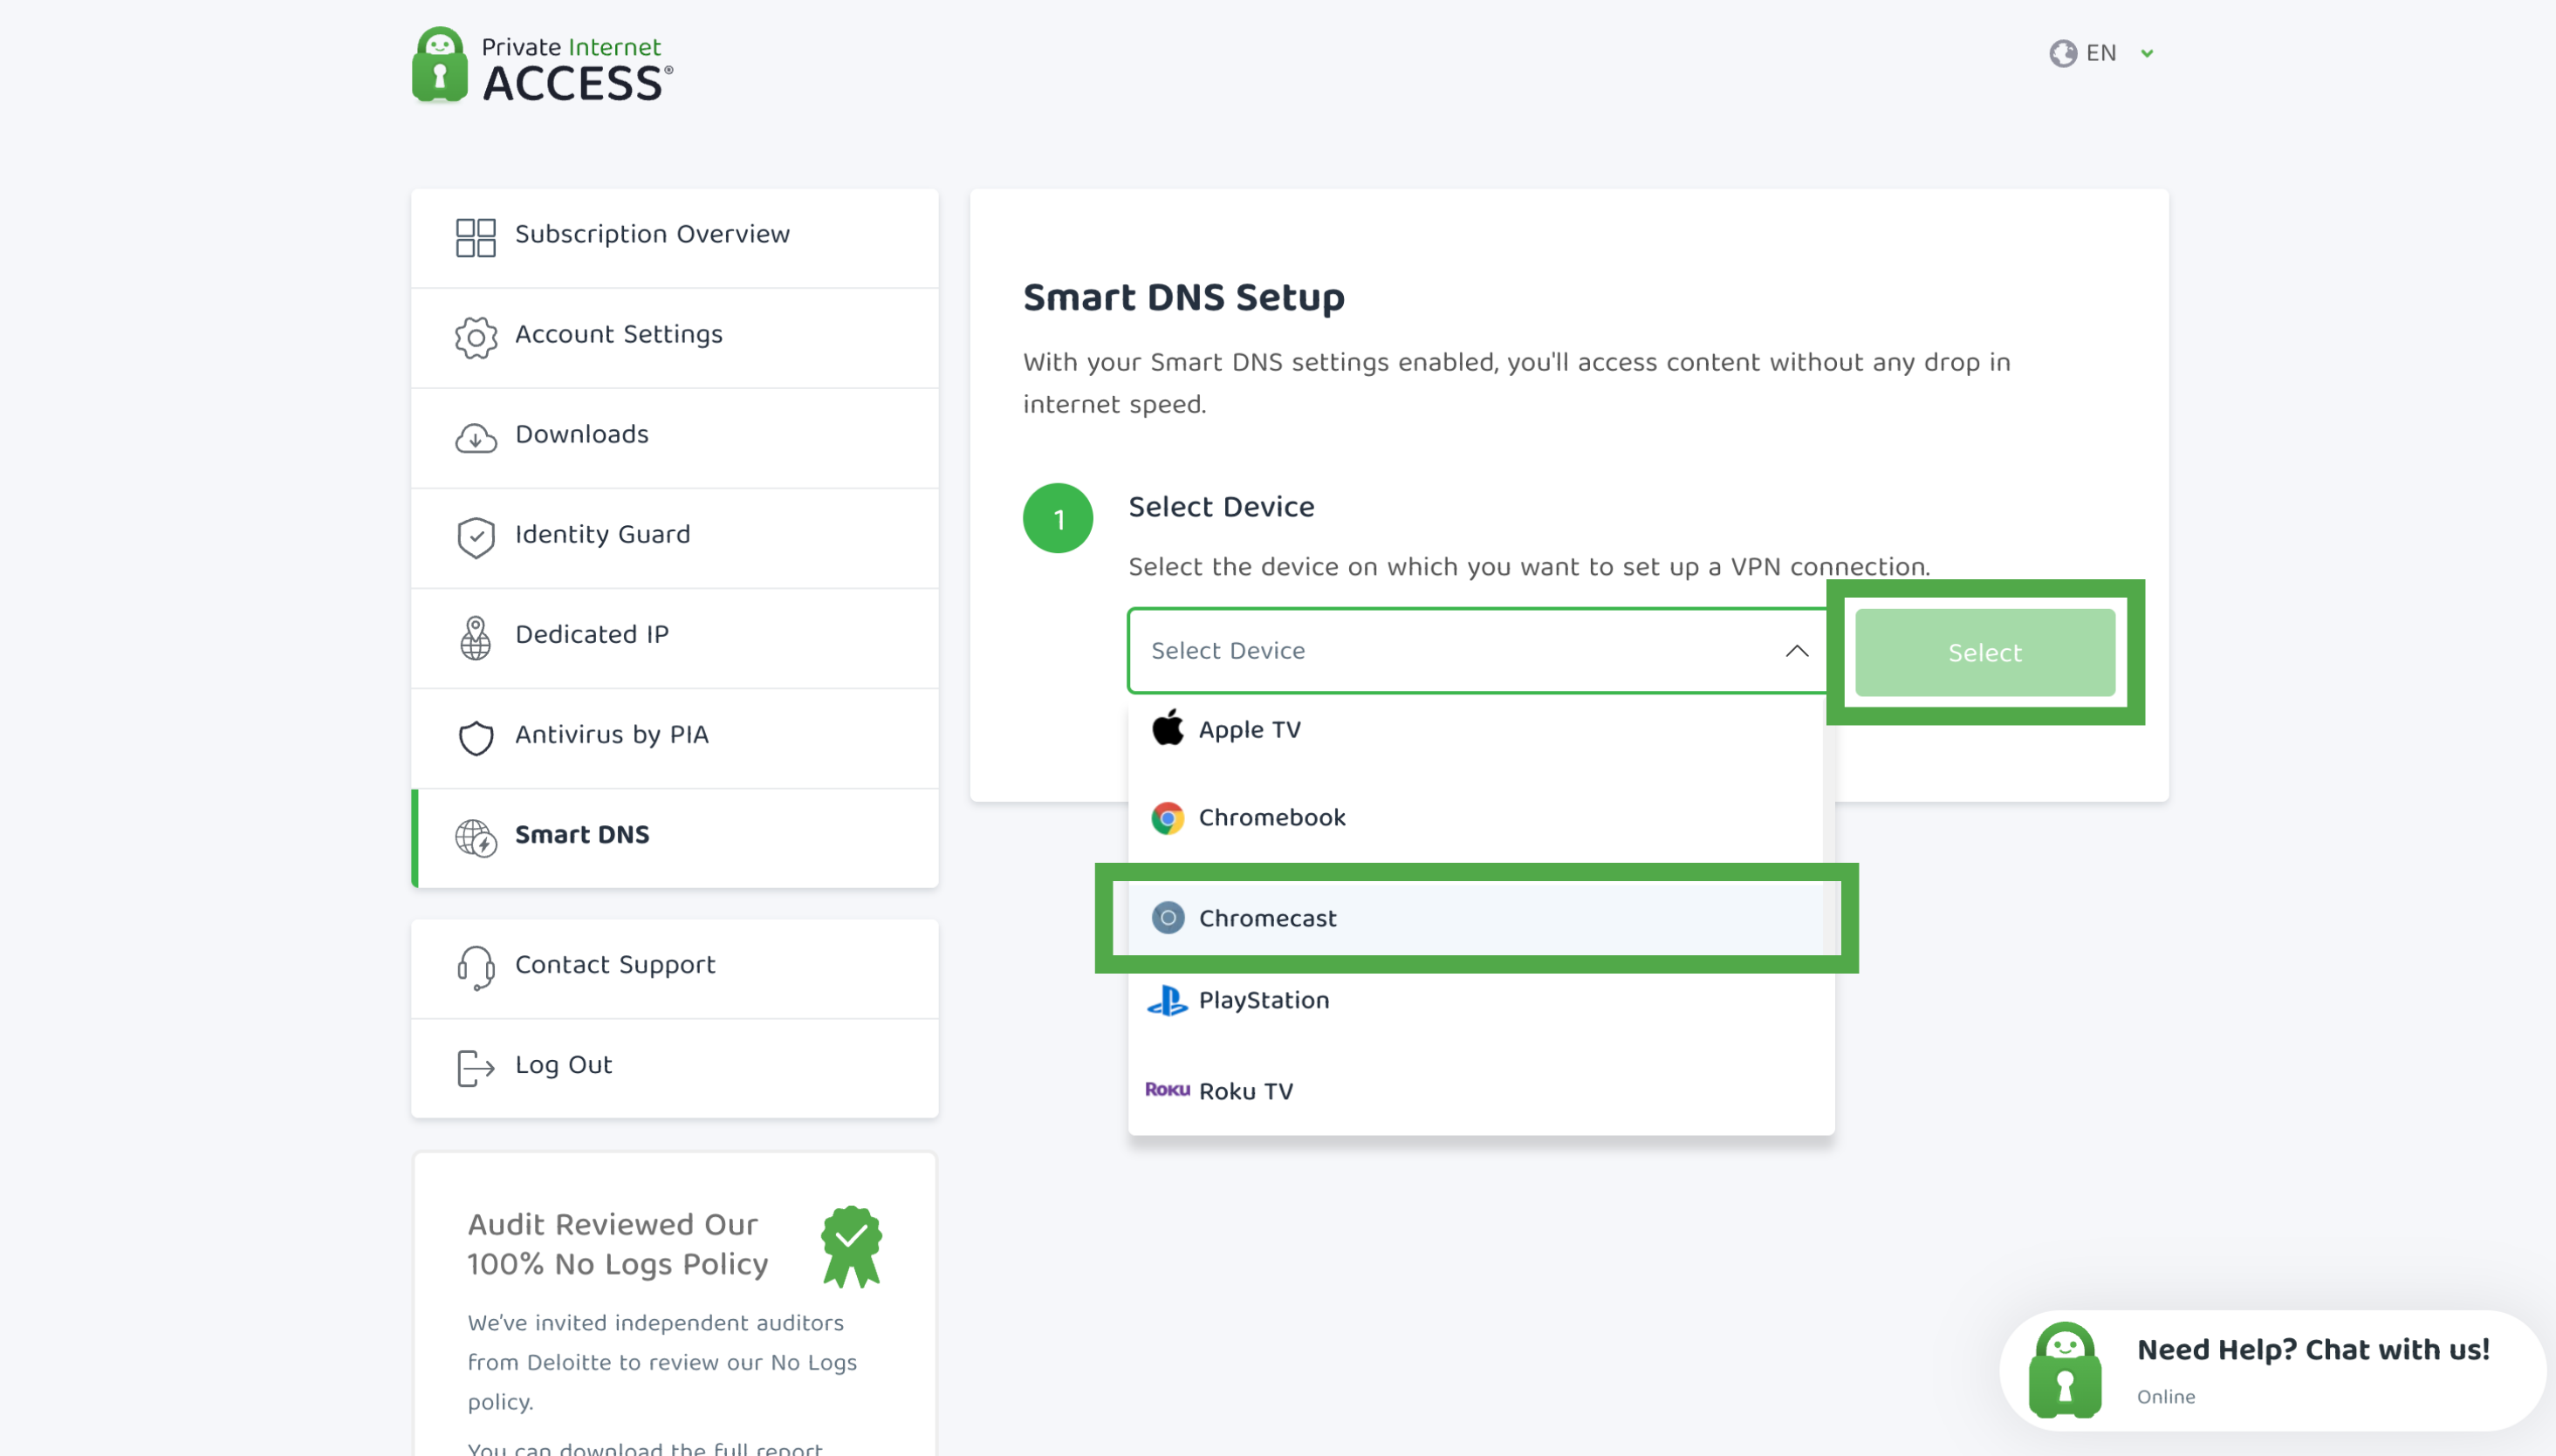The width and height of the screenshot is (2556, 1456).
Task: Click the Select Device combo box field
Action: pyautogui.click(x=1478, y=651)
